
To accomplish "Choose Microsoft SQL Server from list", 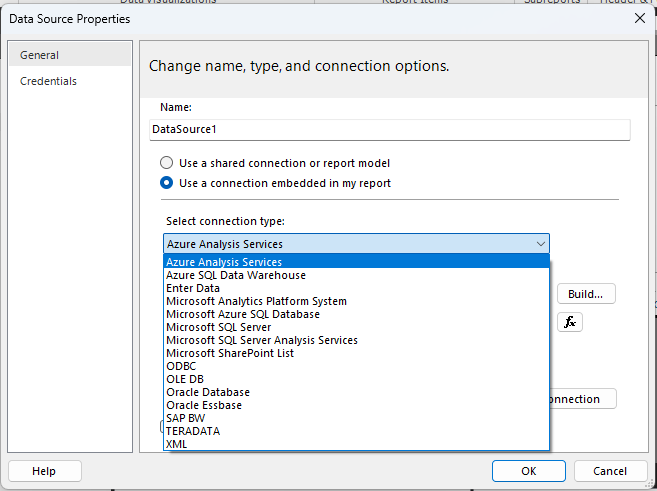I will click(356, 327).
